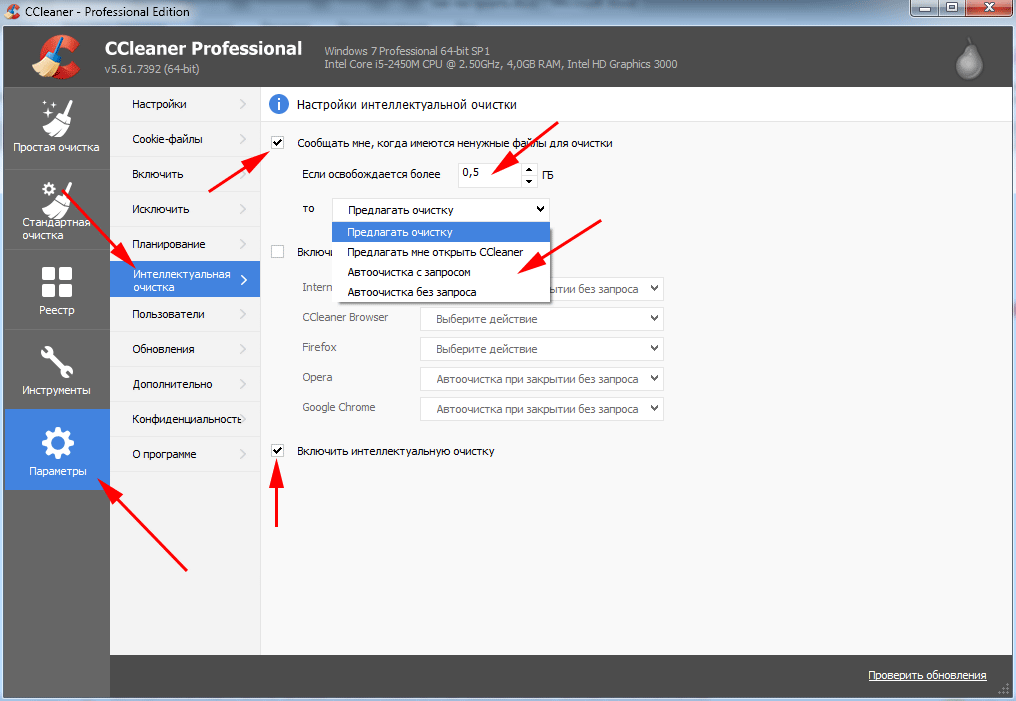Viewport: 1016px width, 701px height.
Task: Select Параметры gear icon
Action: 56,442
